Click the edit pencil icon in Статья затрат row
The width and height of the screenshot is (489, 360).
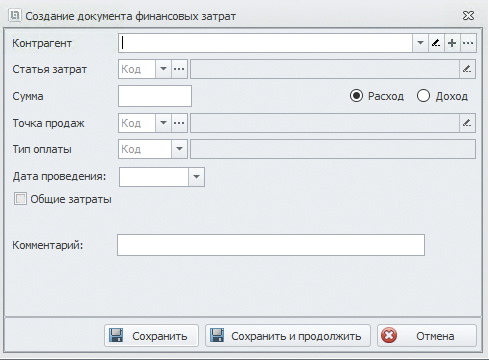click(467, 69)
